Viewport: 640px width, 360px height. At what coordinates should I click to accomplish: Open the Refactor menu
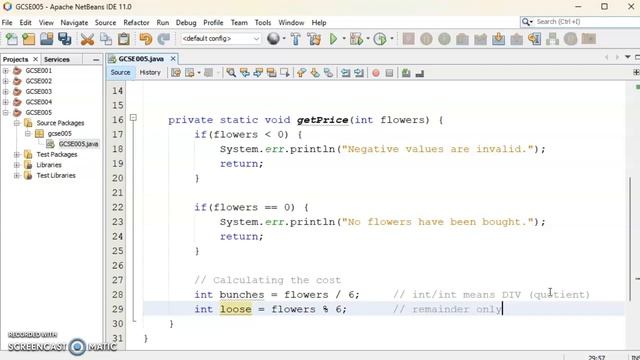(136, 22)
